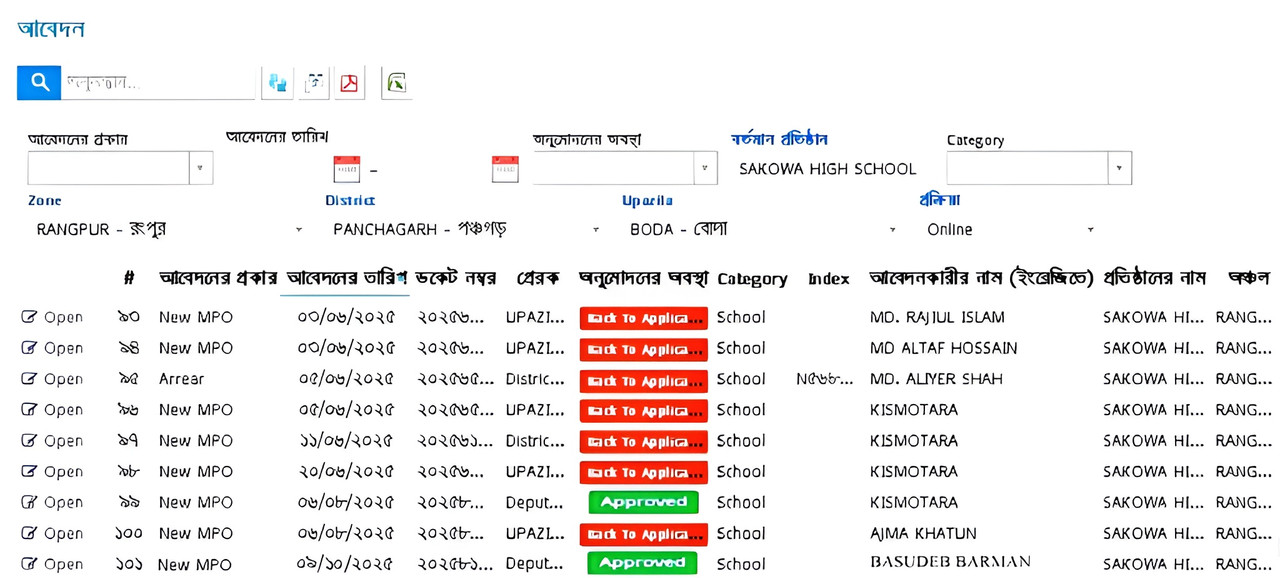Click edit icon in the Arrear row
The image size is (1280, 578).
29,379
